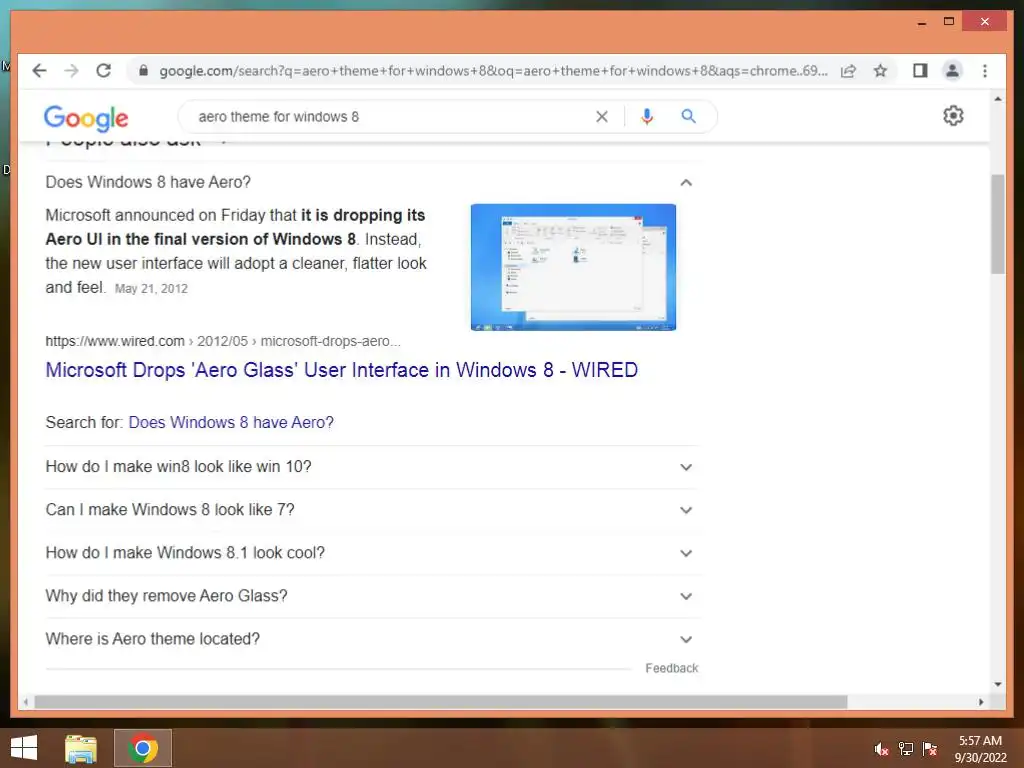This screenshot has width=1024, height=768.
Task: Go back to the previous page
Action: coord(39,71)
